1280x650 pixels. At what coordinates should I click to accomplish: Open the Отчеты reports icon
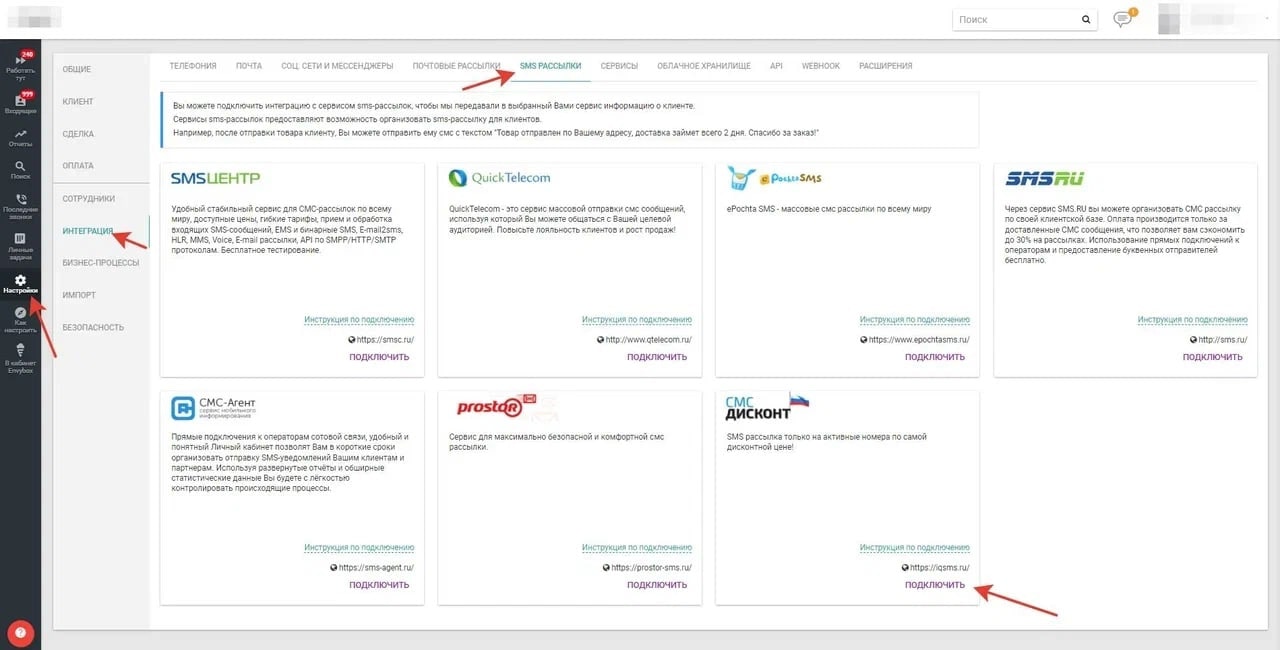tap(20, 138)
